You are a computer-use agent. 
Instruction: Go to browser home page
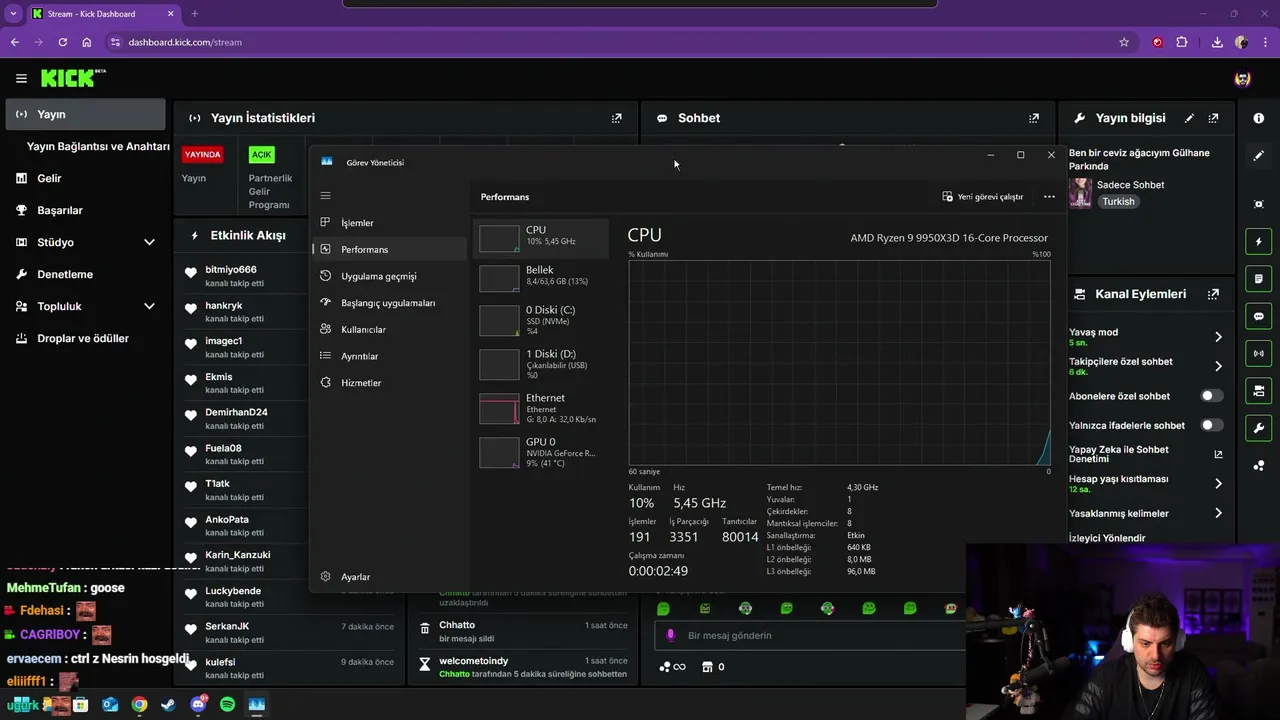87,42
